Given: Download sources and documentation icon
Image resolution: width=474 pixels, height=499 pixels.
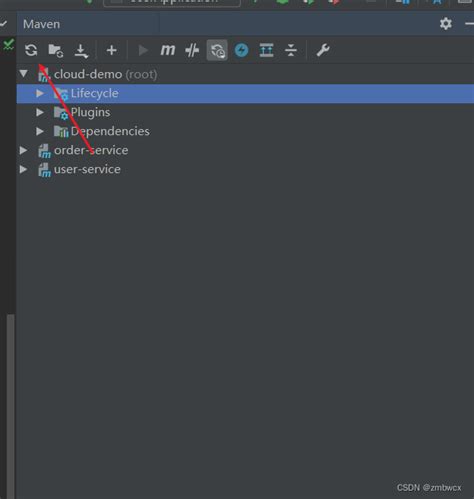Looking at the screenshot, I should 81,51.
